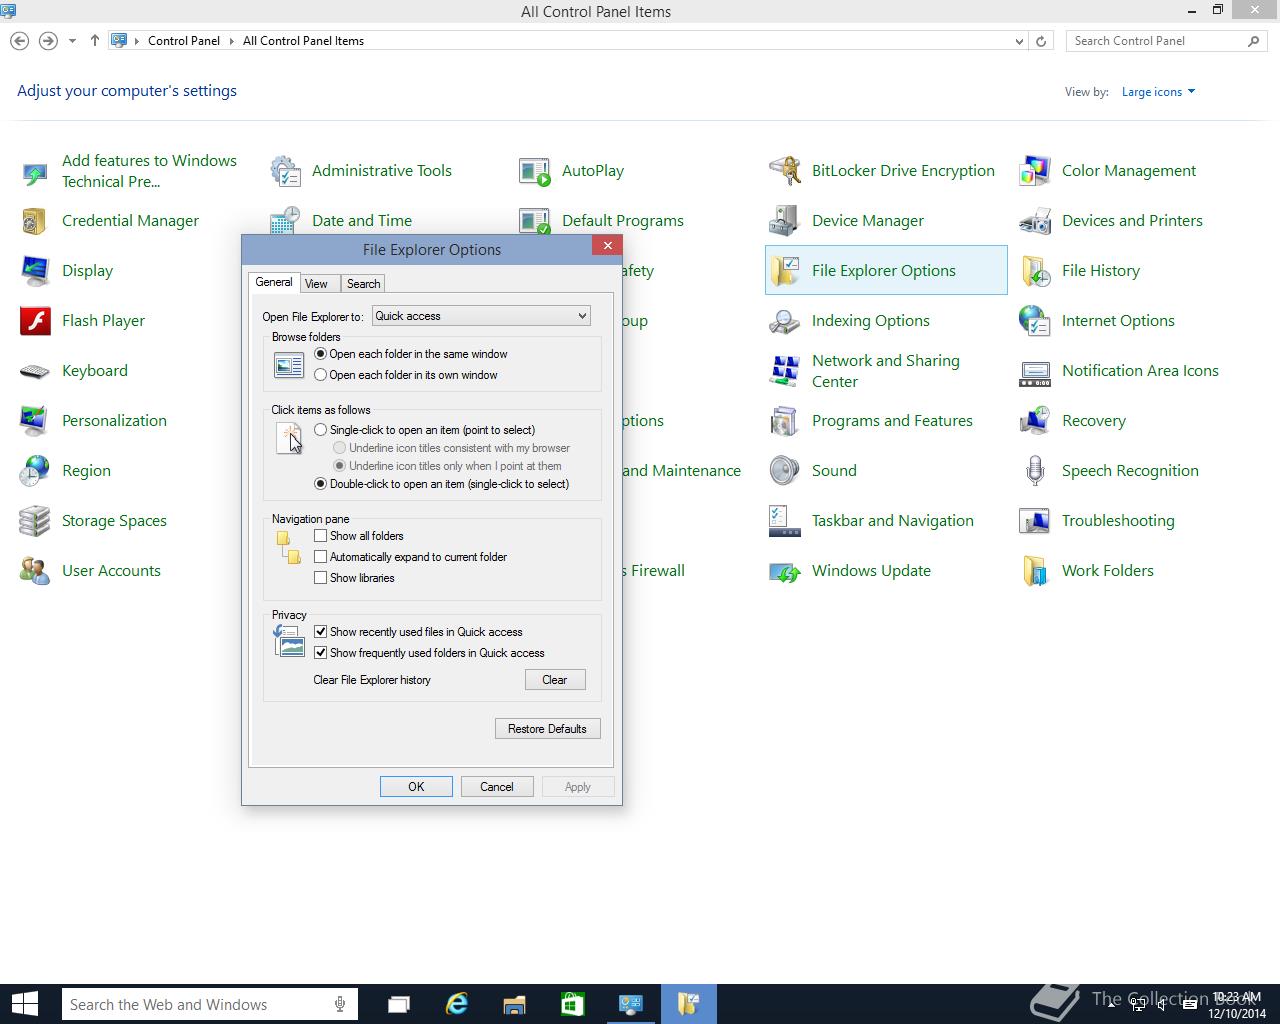Click Programs and Features icon
The height and width of the screenshot is (1024, 1280).
tap(785, 421)
